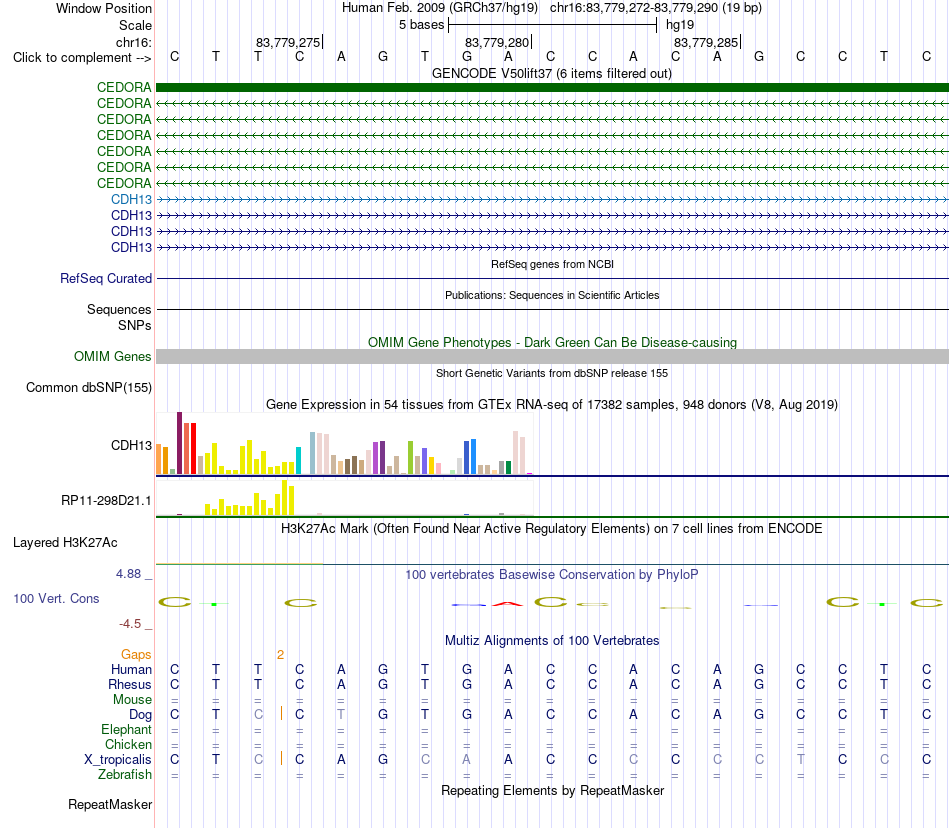The width and height of the screenshot is (950, 828).
Task: Click the black CDH13 label beside GTEx chart
Action: 131,445
